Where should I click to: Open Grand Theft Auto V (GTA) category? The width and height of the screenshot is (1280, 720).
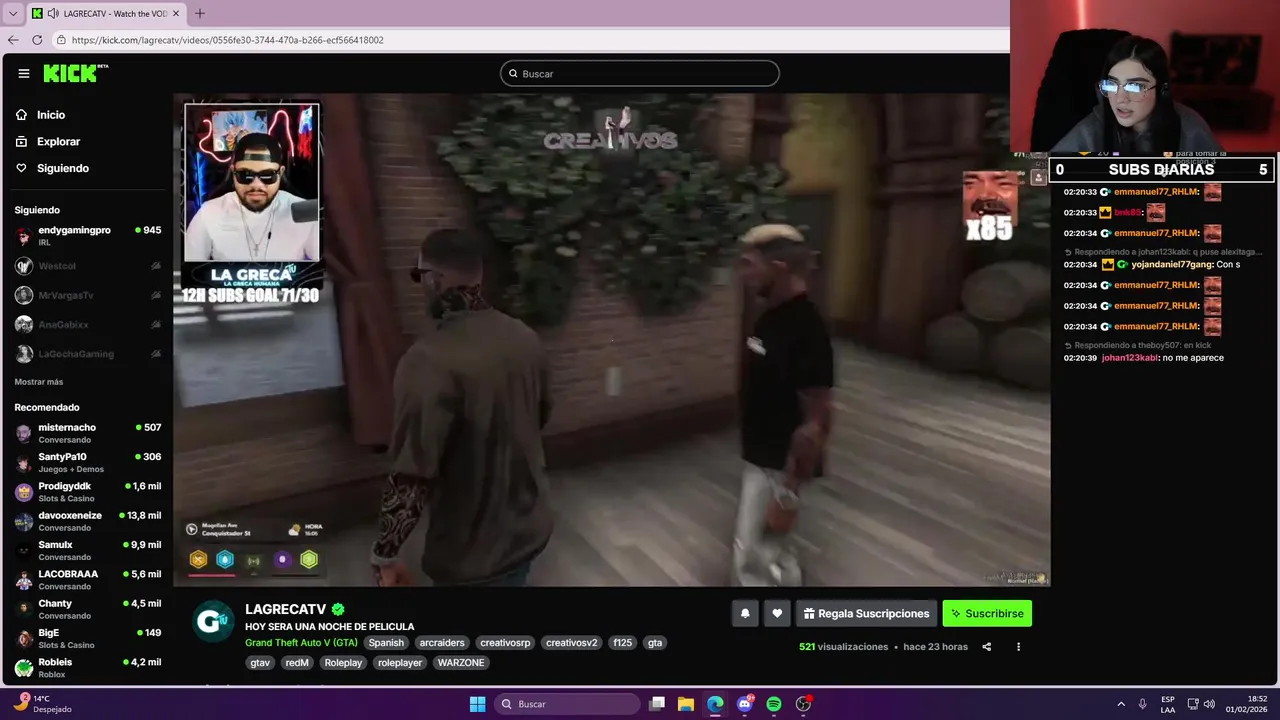[301, 643]
